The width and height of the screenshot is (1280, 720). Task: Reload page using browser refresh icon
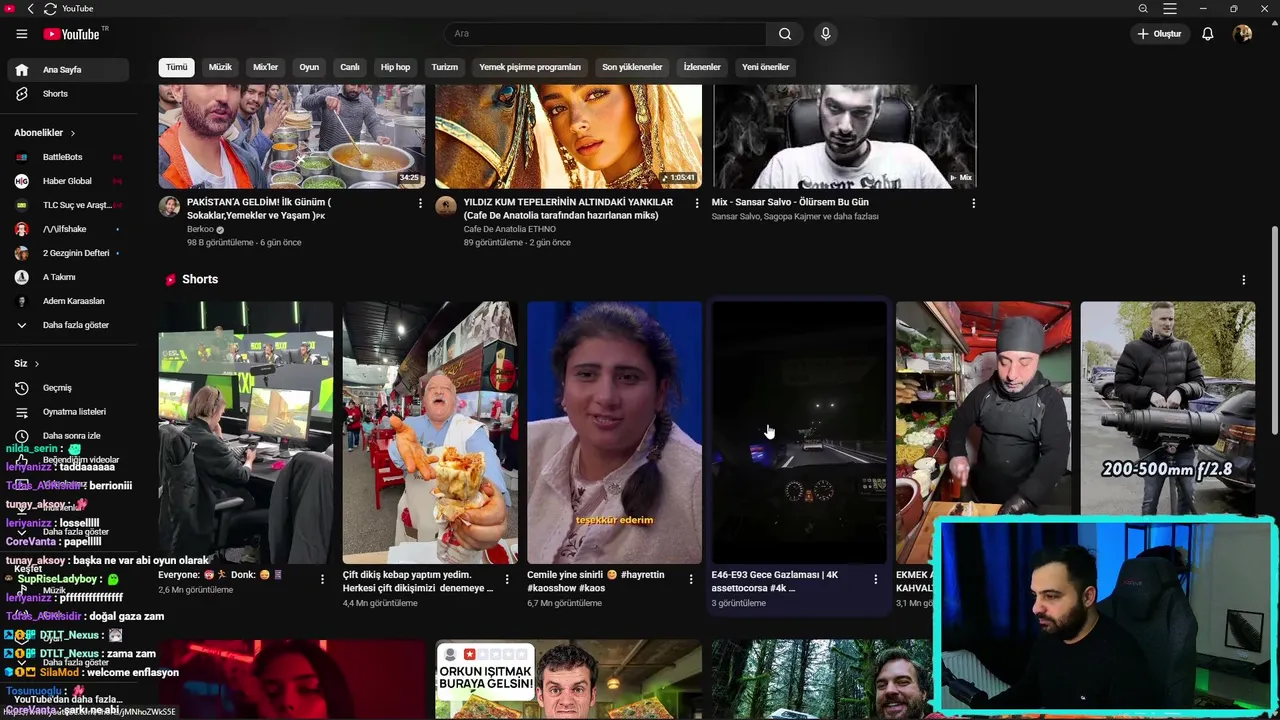point(50,9)
